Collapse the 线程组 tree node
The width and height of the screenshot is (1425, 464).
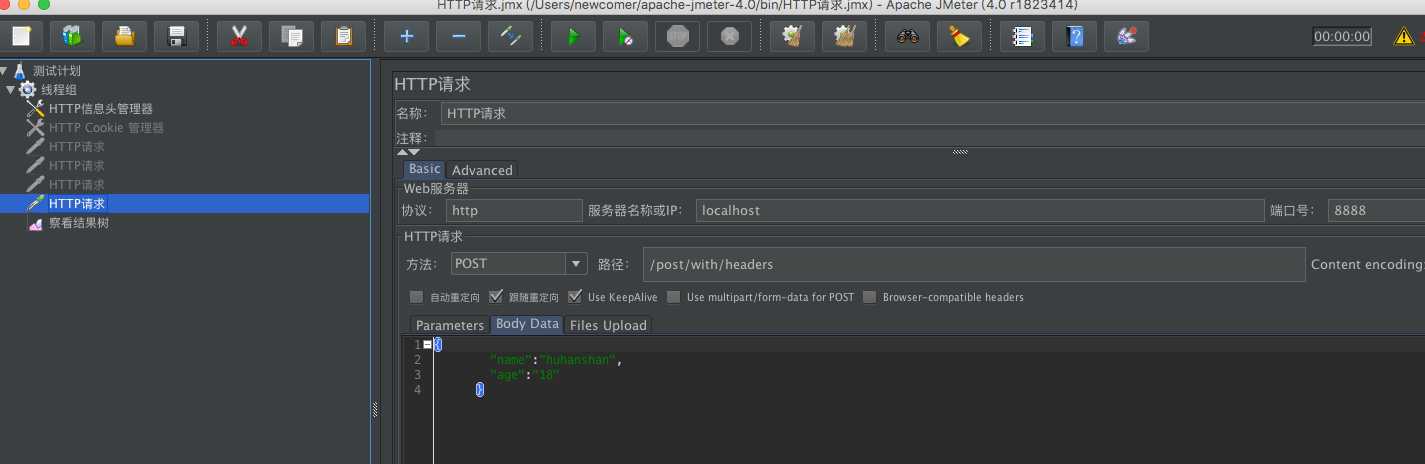pos(10,90)
